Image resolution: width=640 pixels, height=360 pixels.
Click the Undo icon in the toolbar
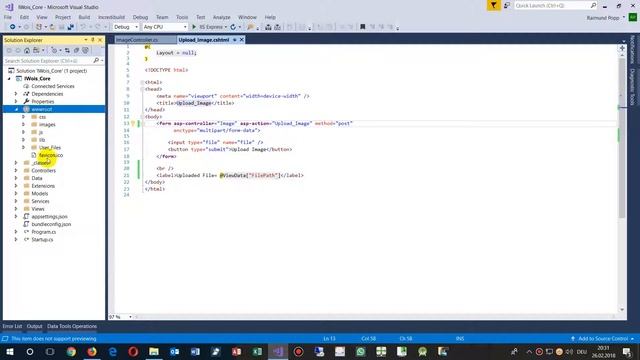point(83,27)
